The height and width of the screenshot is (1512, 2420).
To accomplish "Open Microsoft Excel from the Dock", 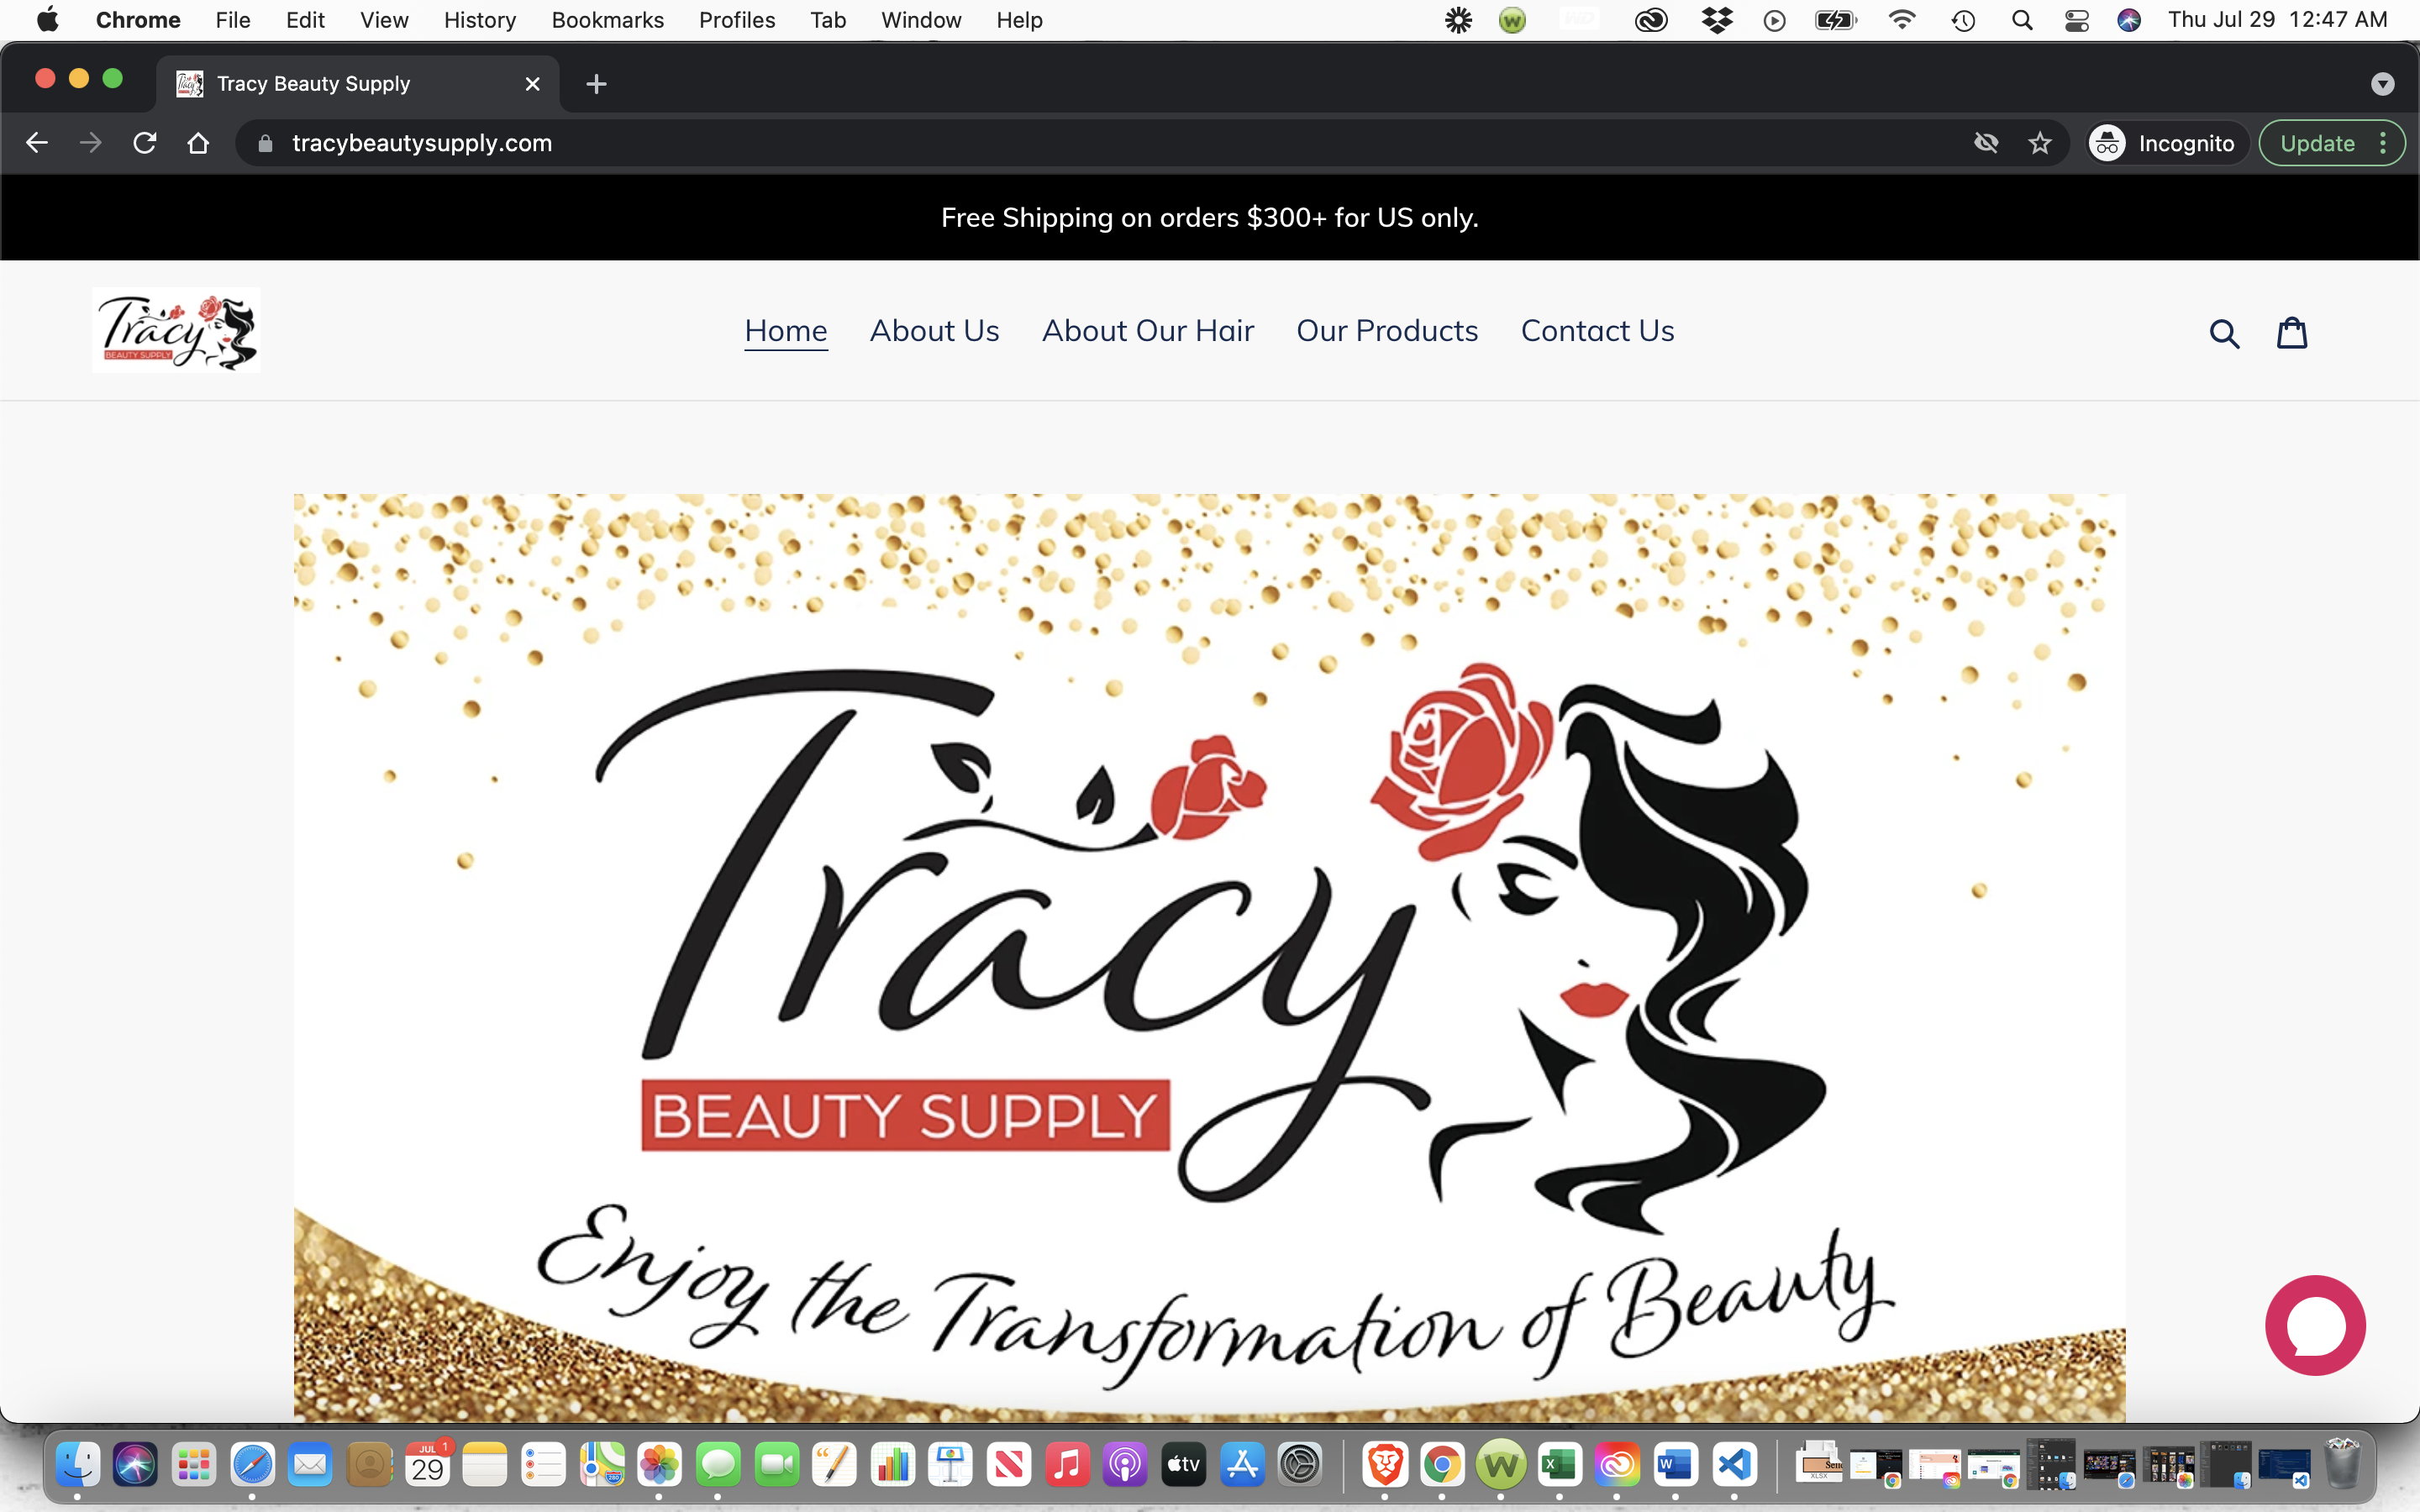I will tap(1559, 1466).
